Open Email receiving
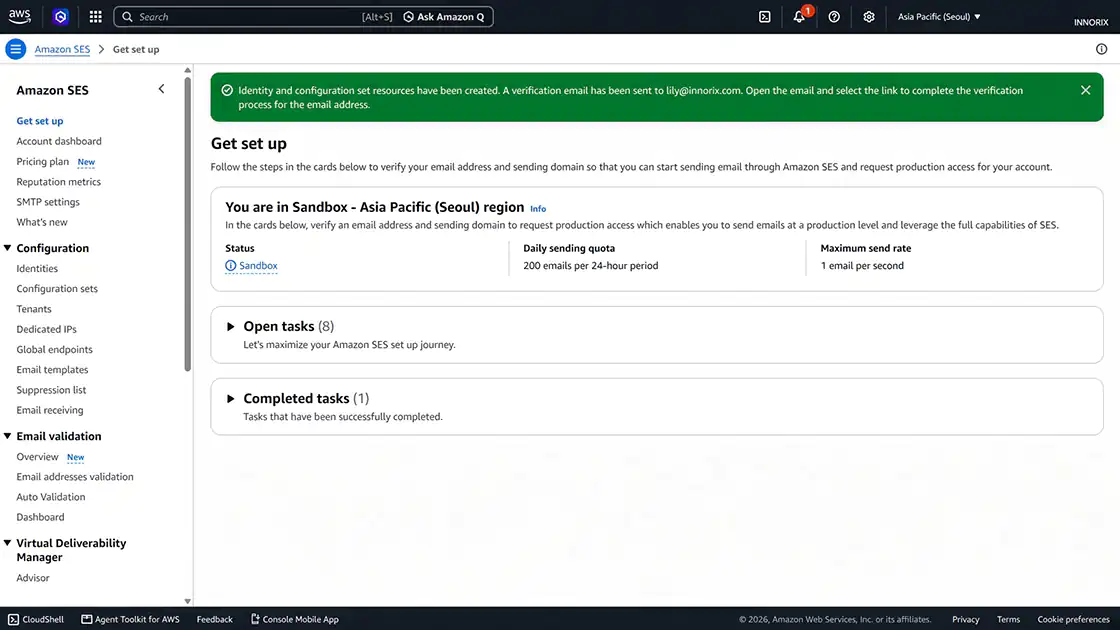This screenshot has width=1120, height=630. click(x=50, y=410)
